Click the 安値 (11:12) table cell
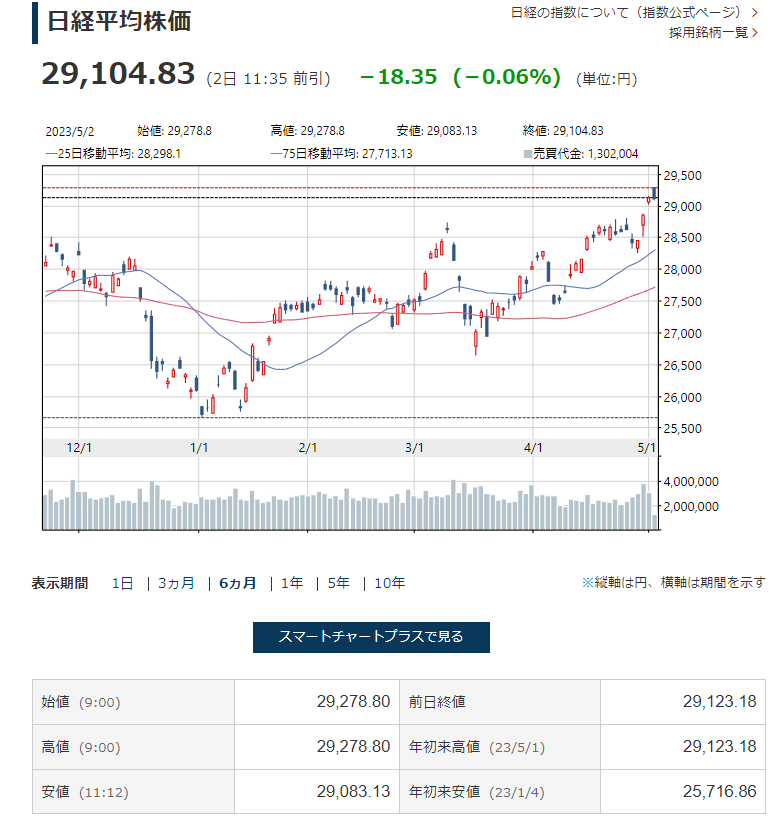Screen dimensions: 773x835 click(133, 791)
